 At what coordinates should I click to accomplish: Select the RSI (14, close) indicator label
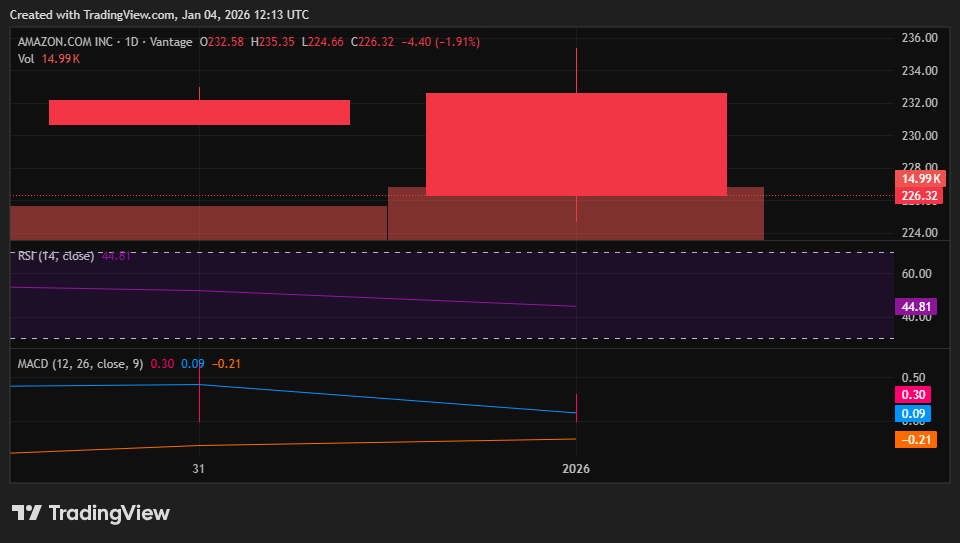56,256
